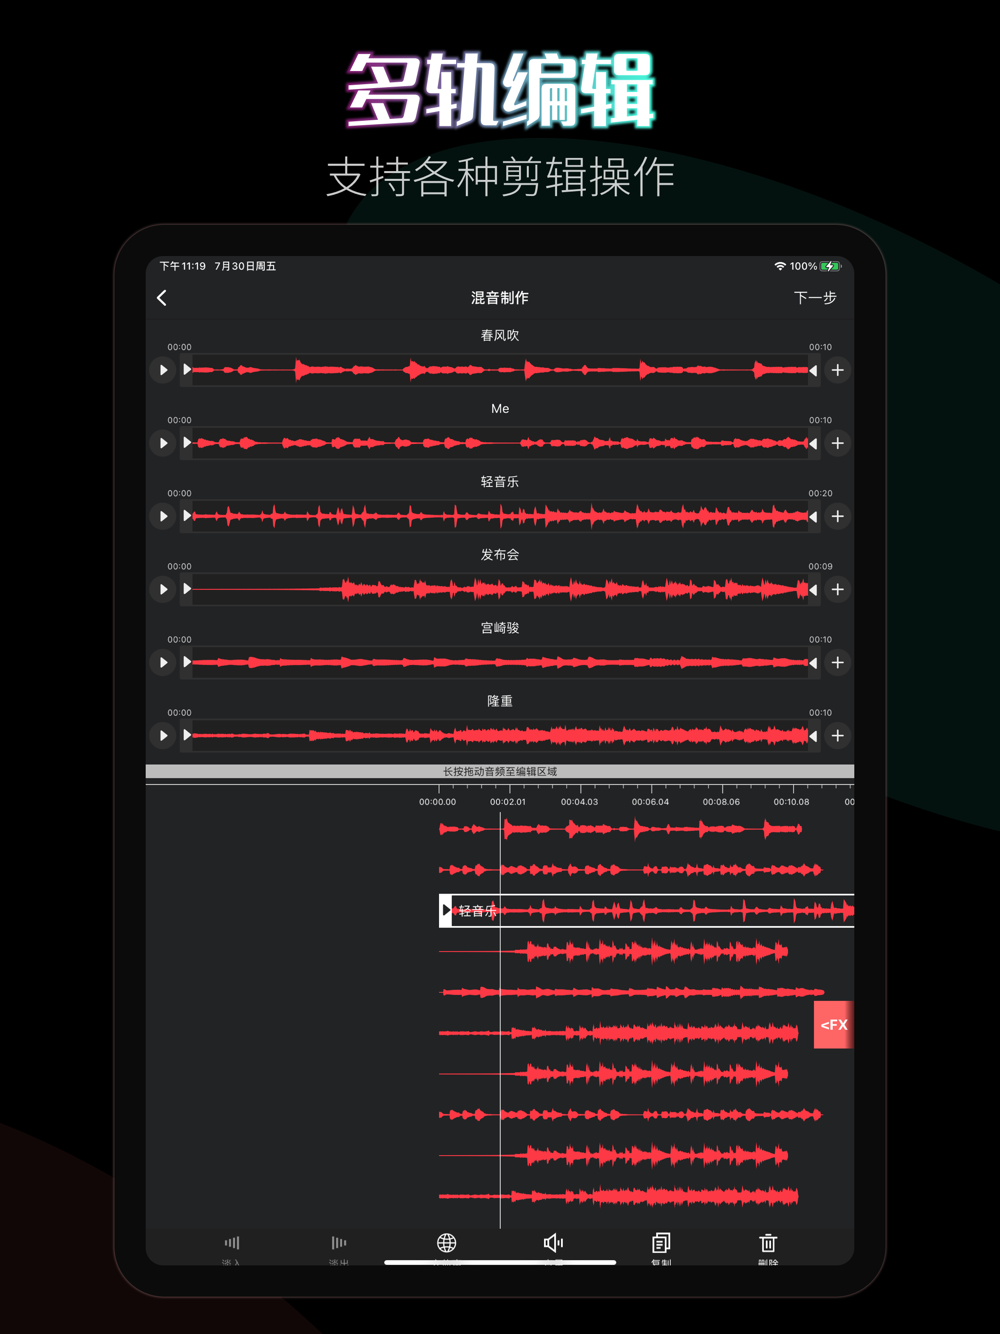Open the red FX effects panel
Image resolution: width=1000 pixels, height=1334 pixels.
pos(834,1025)
